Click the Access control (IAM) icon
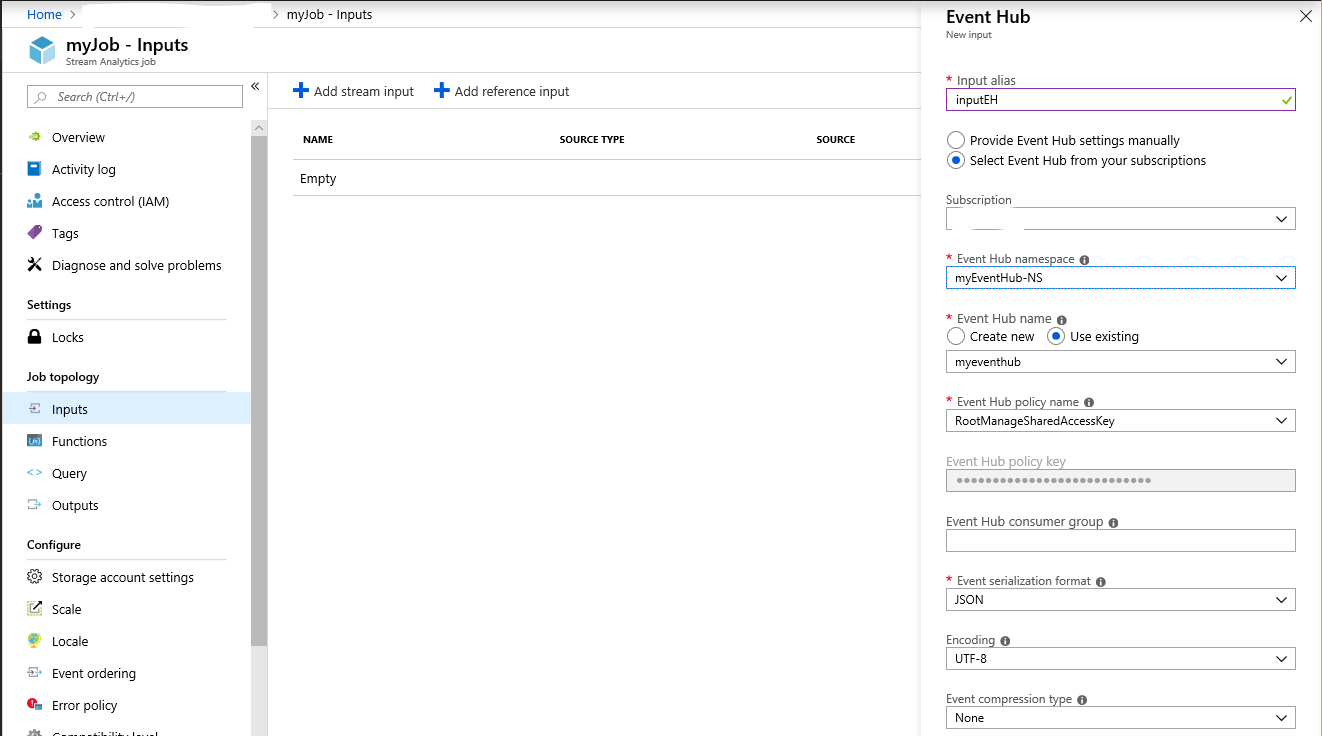This screenshot has height=736, width=1322. (x=35, y=201)
